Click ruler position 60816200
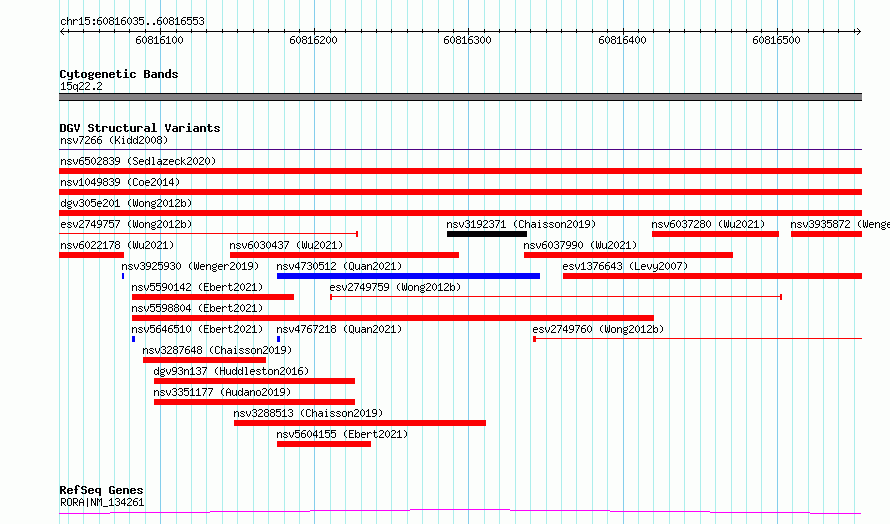Image resolution: width=890 pixels, height=524 pixels. pos(313,40)
